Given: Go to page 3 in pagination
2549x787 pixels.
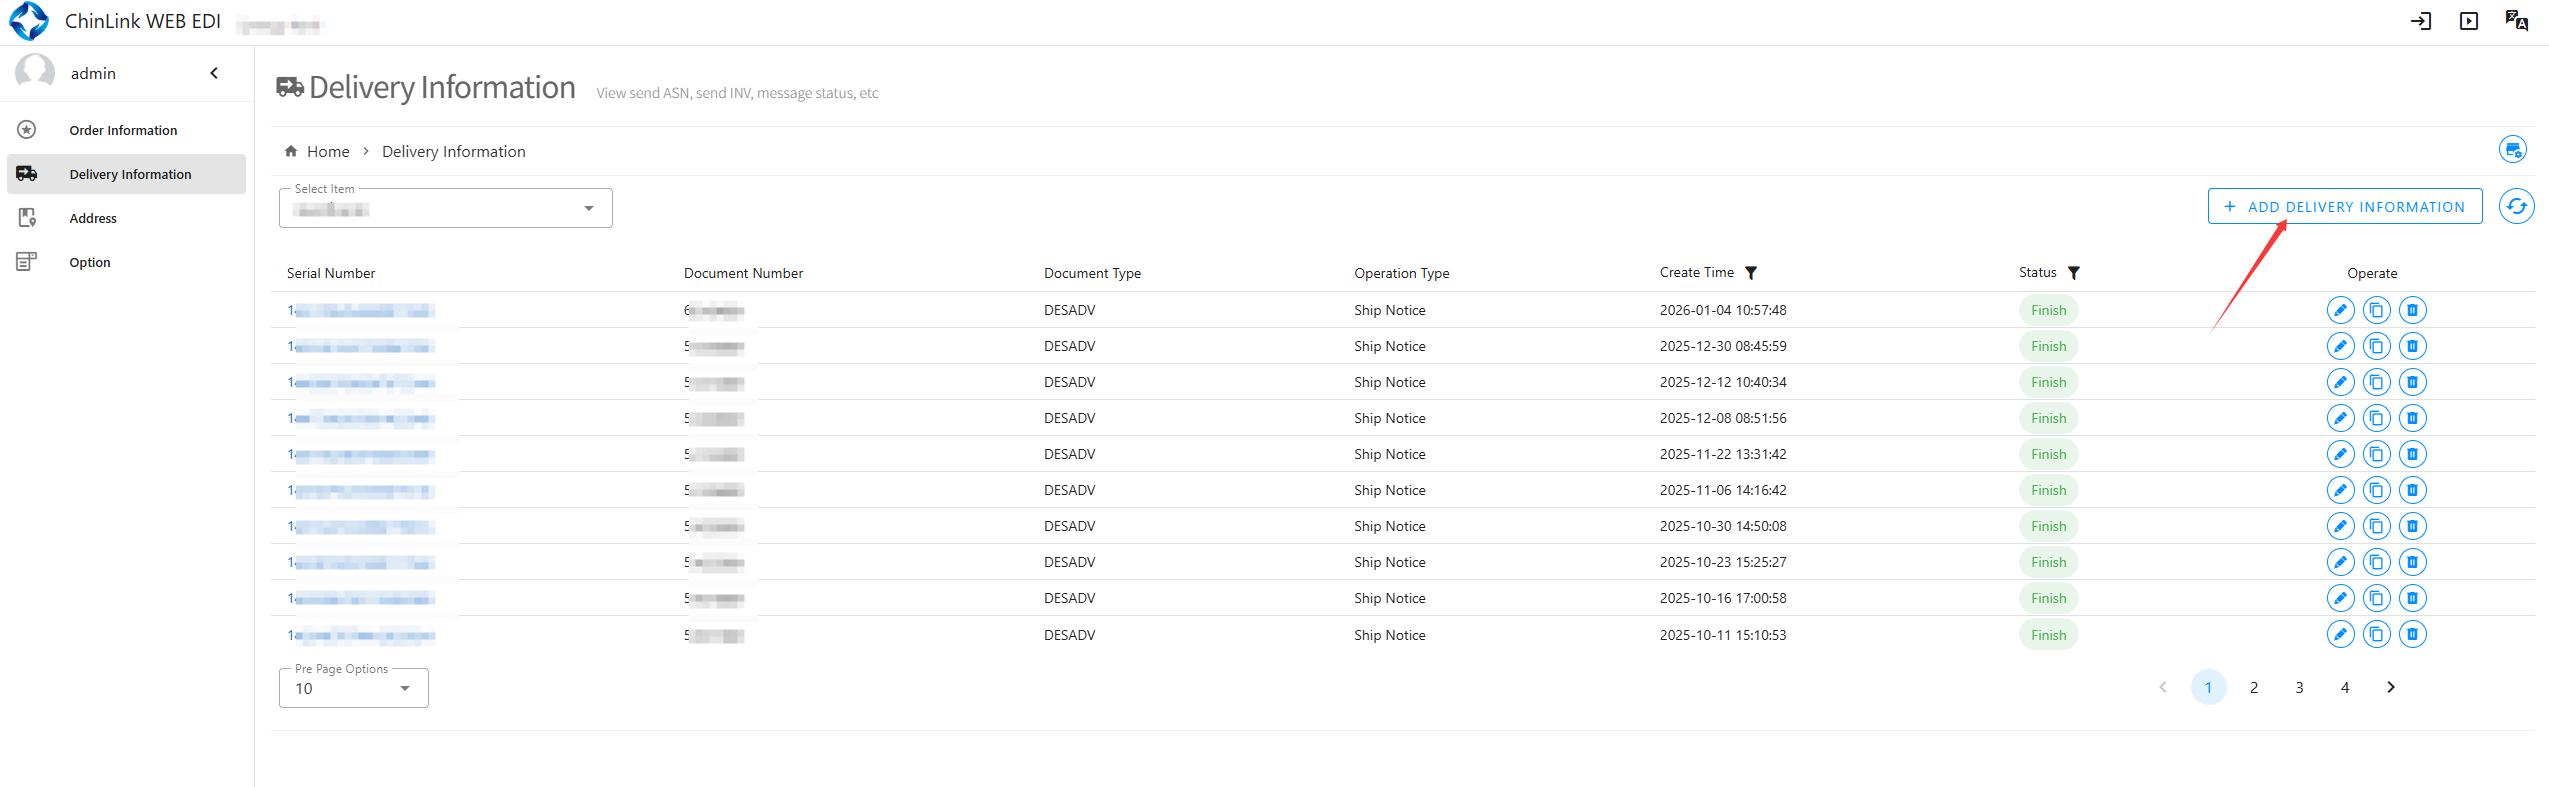Looking at the screenshot, I should (2299, 687).
